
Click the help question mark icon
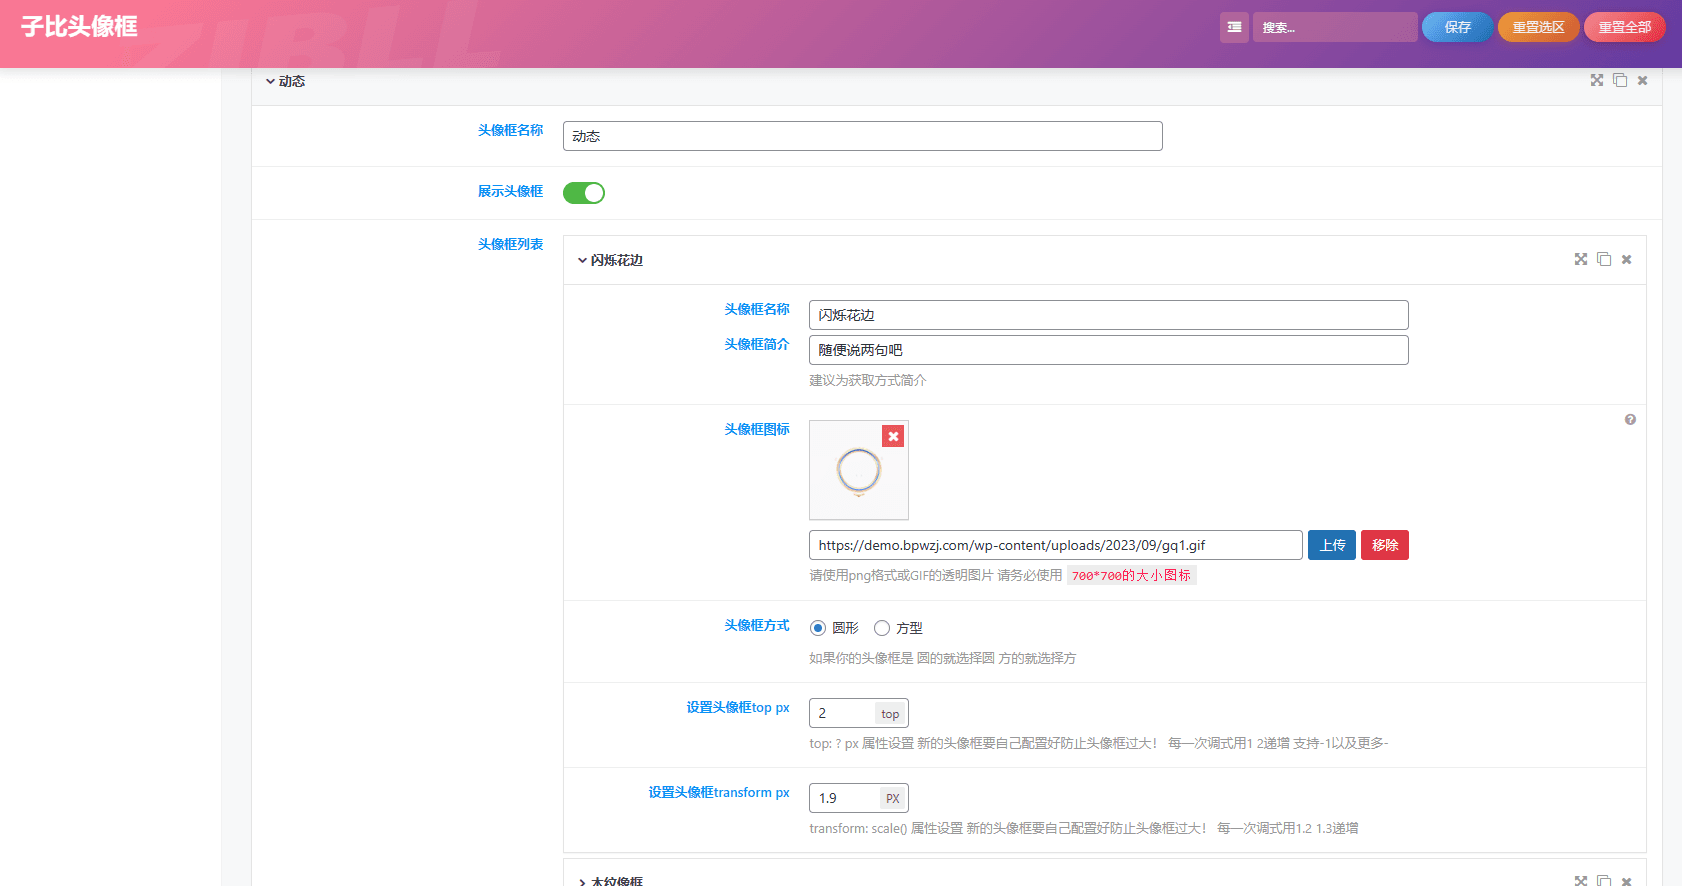pyautogui.click(x=1630, y=420)
